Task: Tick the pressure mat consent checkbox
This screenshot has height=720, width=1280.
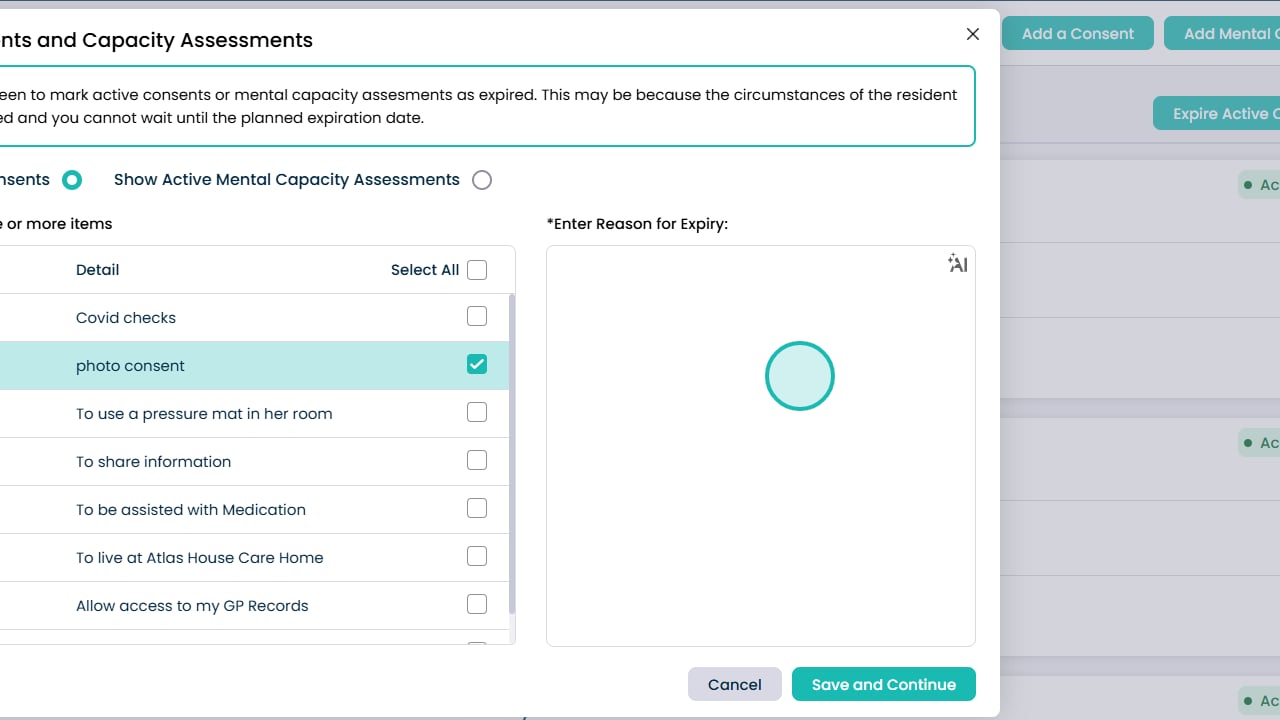Action: (477, 413)
